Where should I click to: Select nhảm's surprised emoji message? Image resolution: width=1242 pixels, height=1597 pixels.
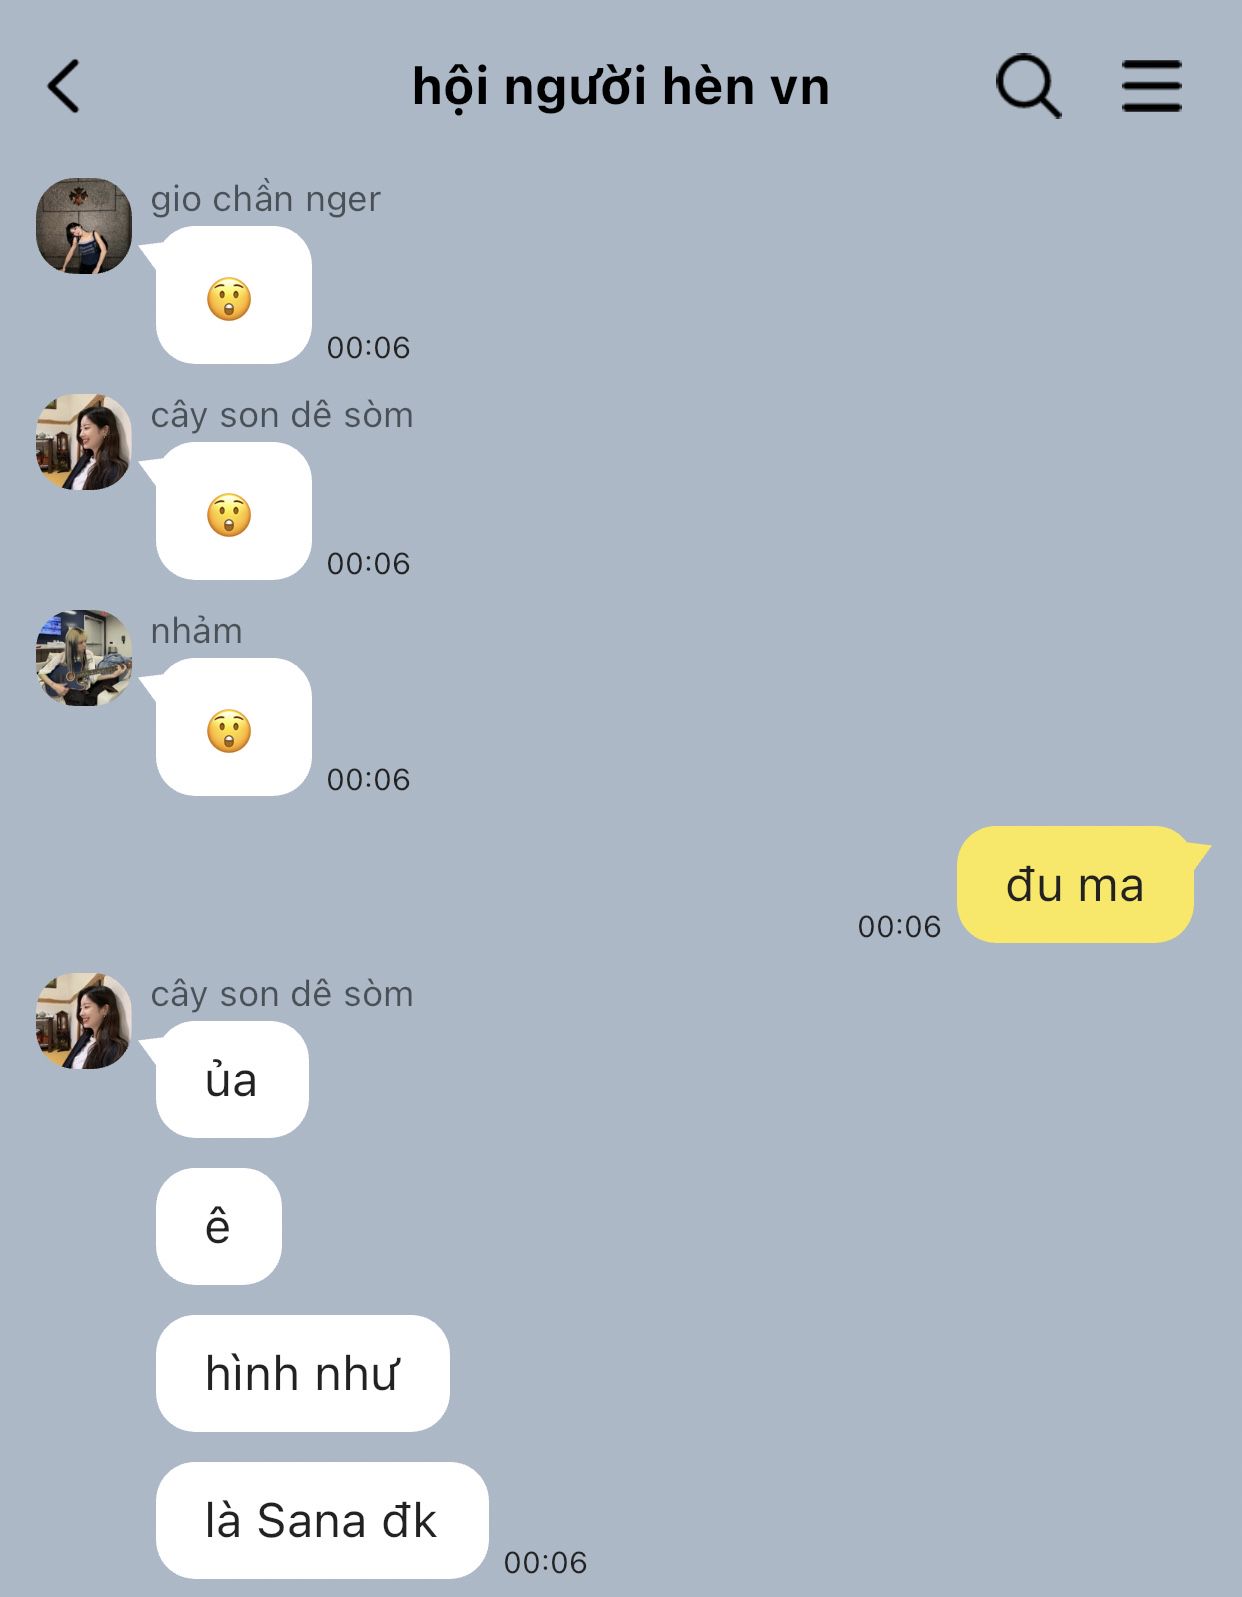coord(233,727)
